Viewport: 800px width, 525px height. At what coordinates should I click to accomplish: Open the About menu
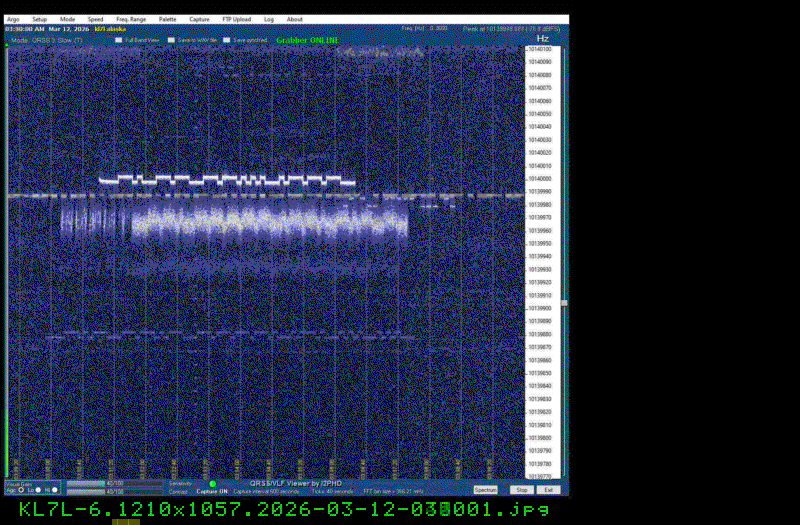(295, 19)
